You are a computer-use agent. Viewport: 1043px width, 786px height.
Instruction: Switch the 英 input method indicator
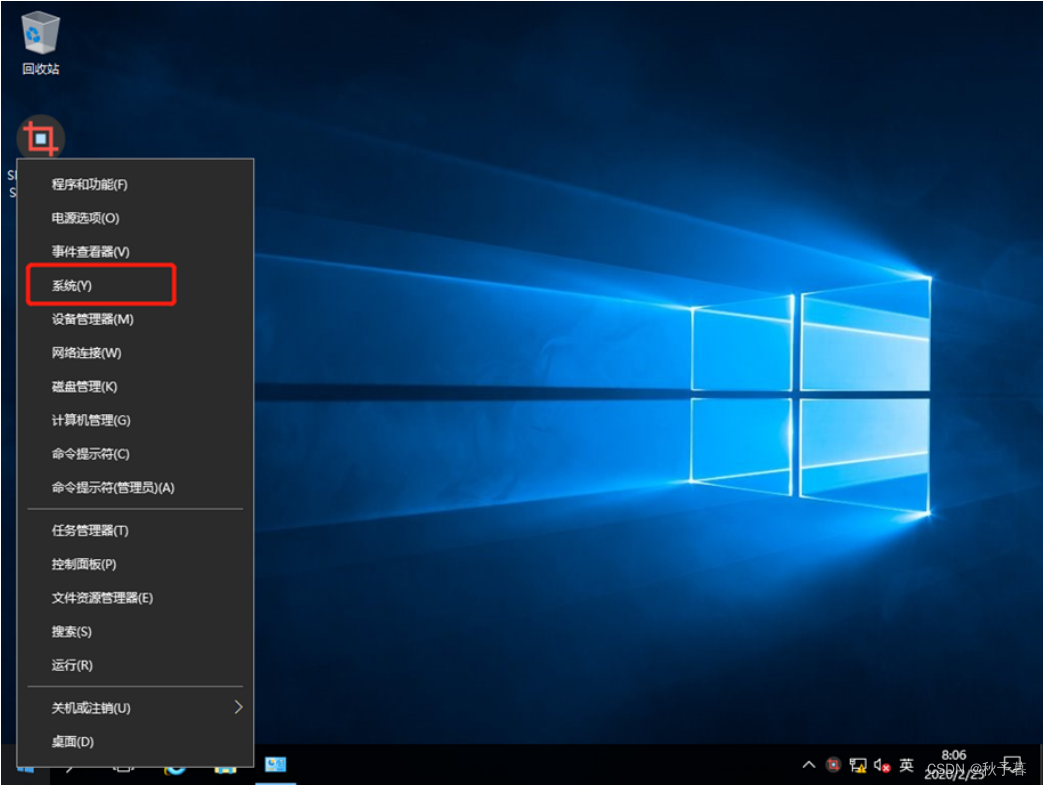[906, 765]
